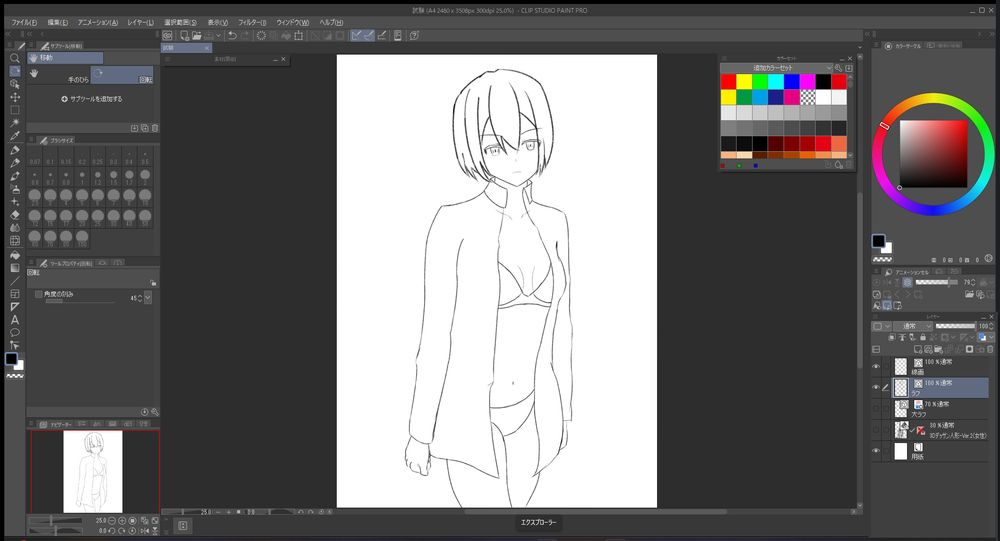1000x541 pixels.
Task: Click delete sub tool trash icon
Action: click(155, 128)
